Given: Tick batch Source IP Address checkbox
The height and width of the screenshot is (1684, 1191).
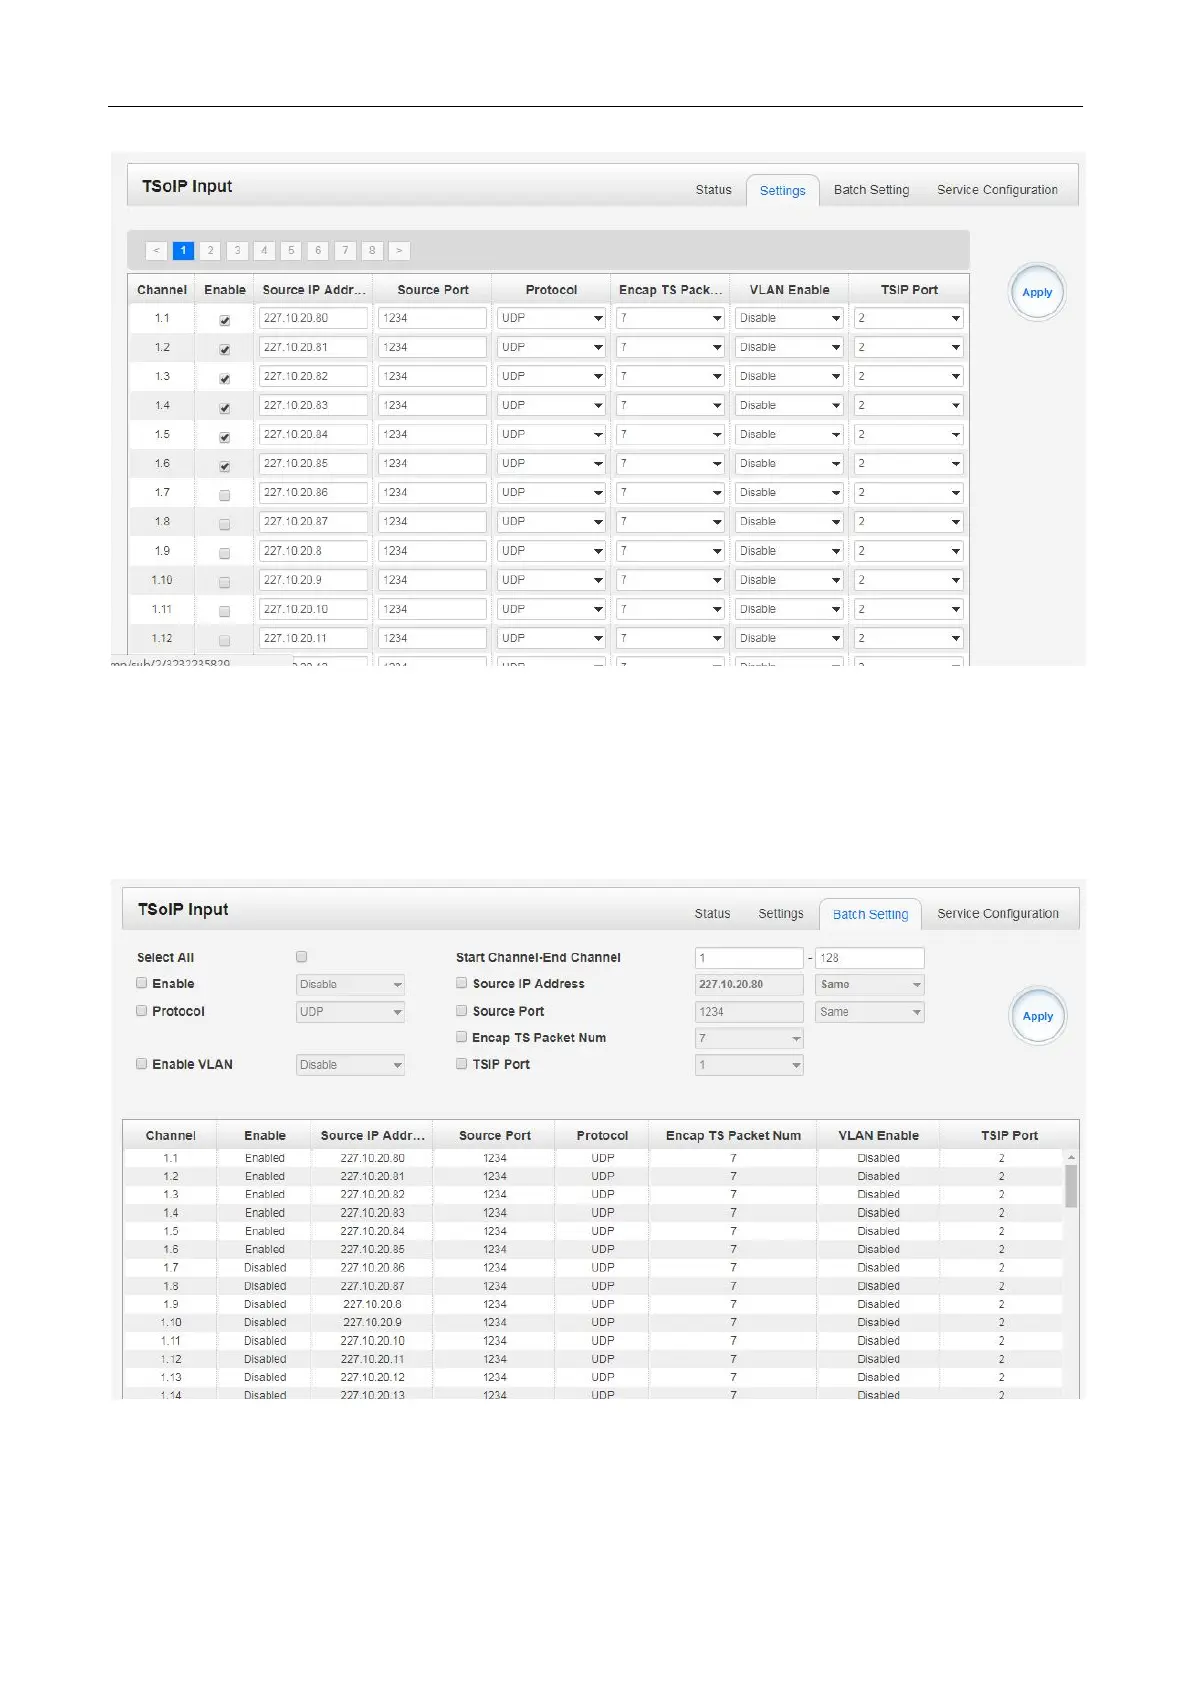Looking at the screenshot, I should point(462,983).
